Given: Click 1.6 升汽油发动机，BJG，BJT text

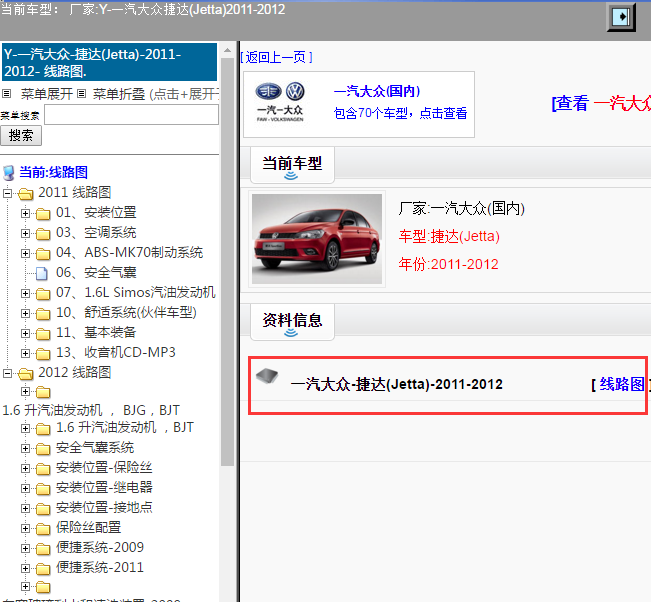Looking at the screenshot, I should [x=91, y=410].
